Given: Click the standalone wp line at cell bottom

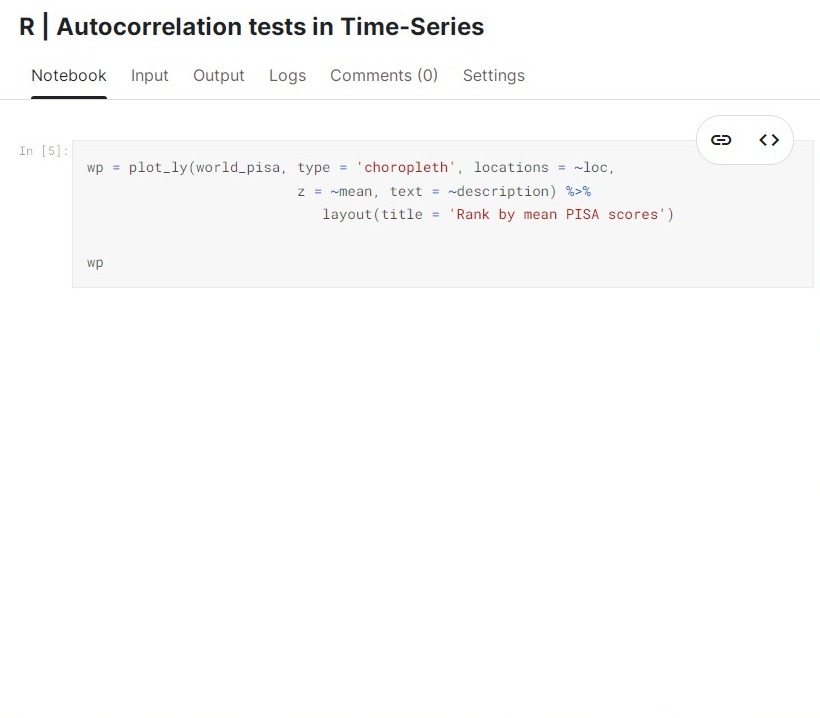Looking at the screenshot, I should click(x=95, y=263).
